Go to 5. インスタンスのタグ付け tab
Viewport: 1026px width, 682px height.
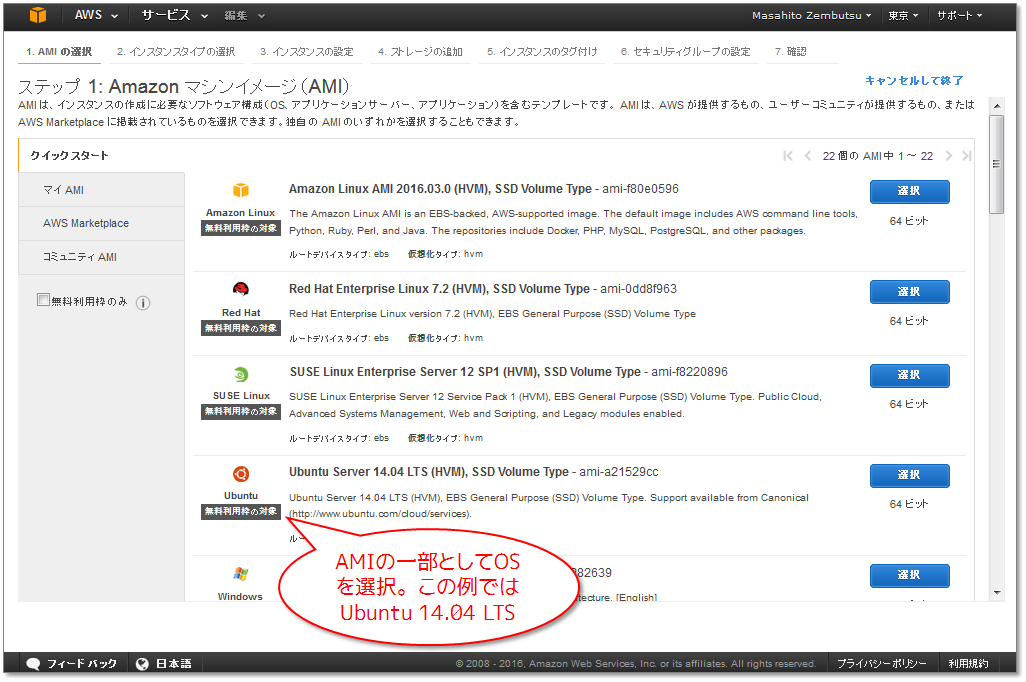(542, 52)
